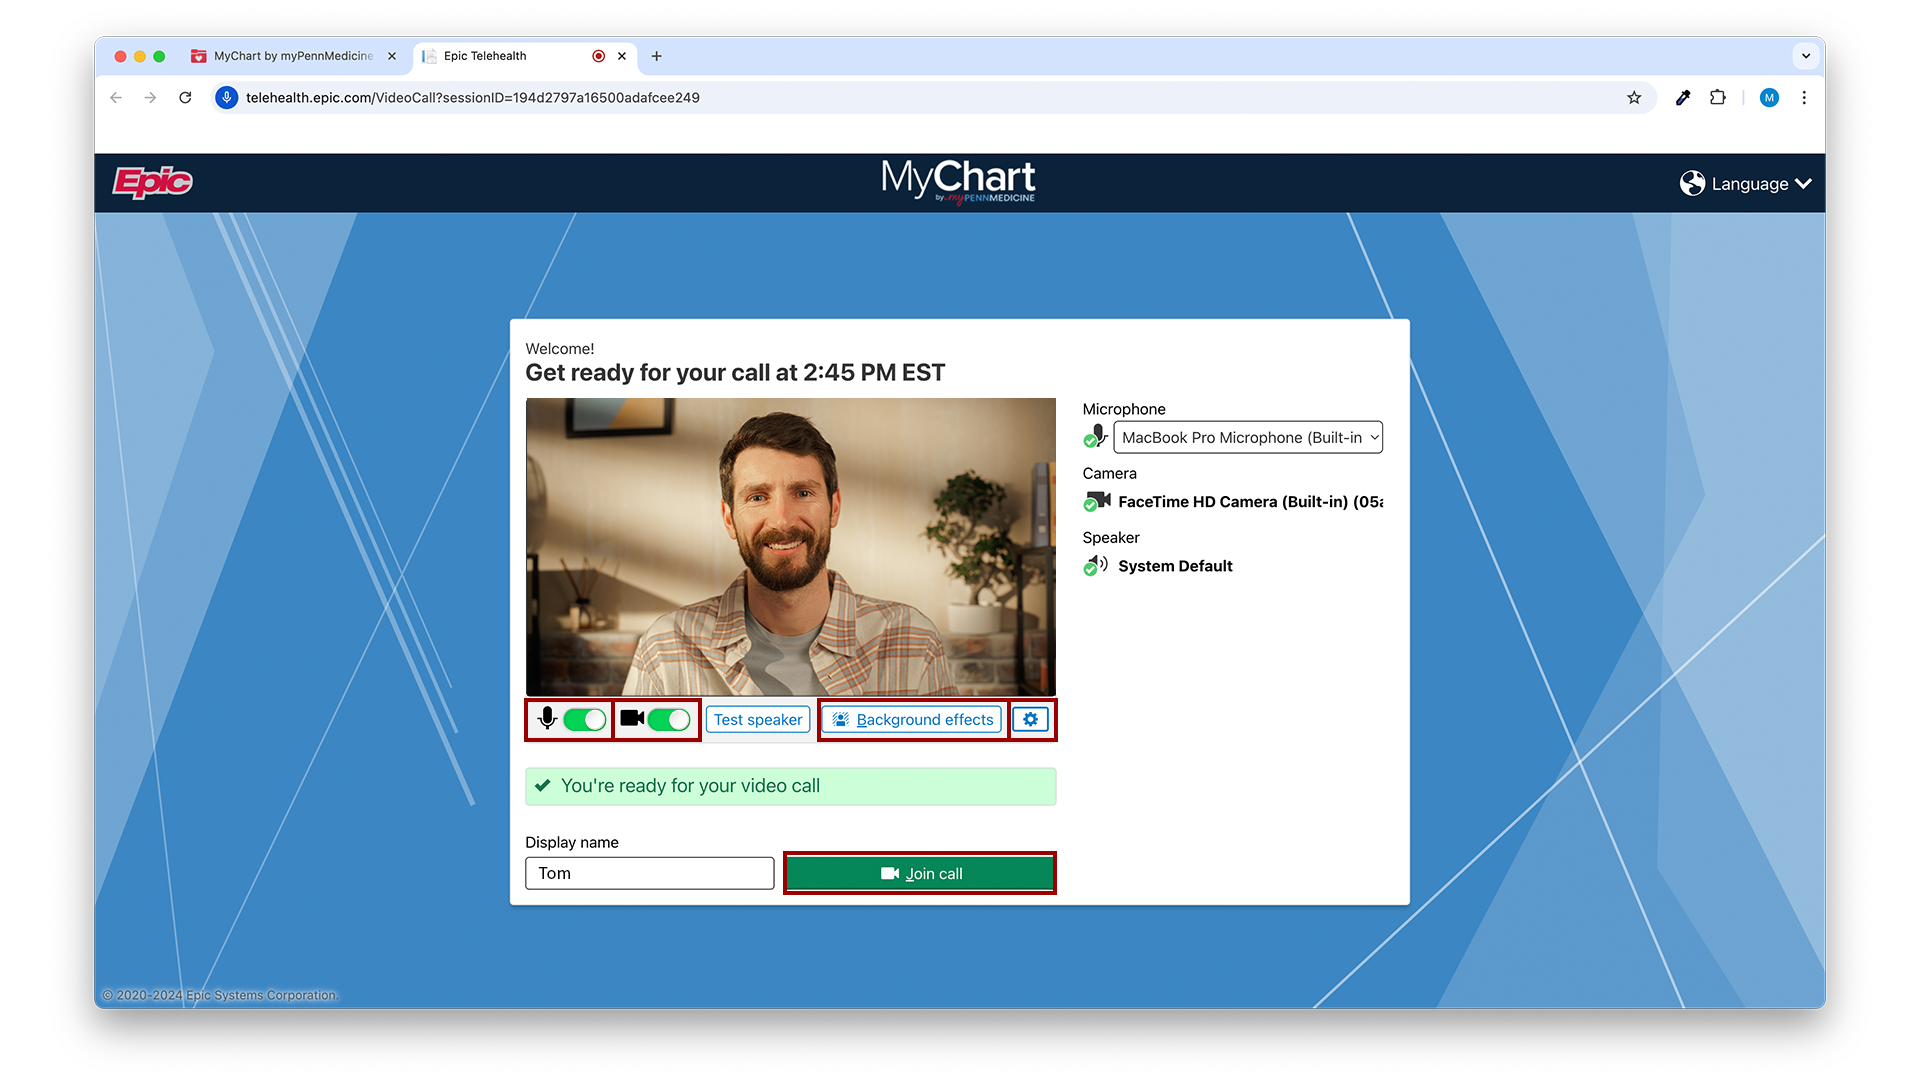Turn off the camera toggle
This screenshot has height=1080, width=1920.
[668, 719]
